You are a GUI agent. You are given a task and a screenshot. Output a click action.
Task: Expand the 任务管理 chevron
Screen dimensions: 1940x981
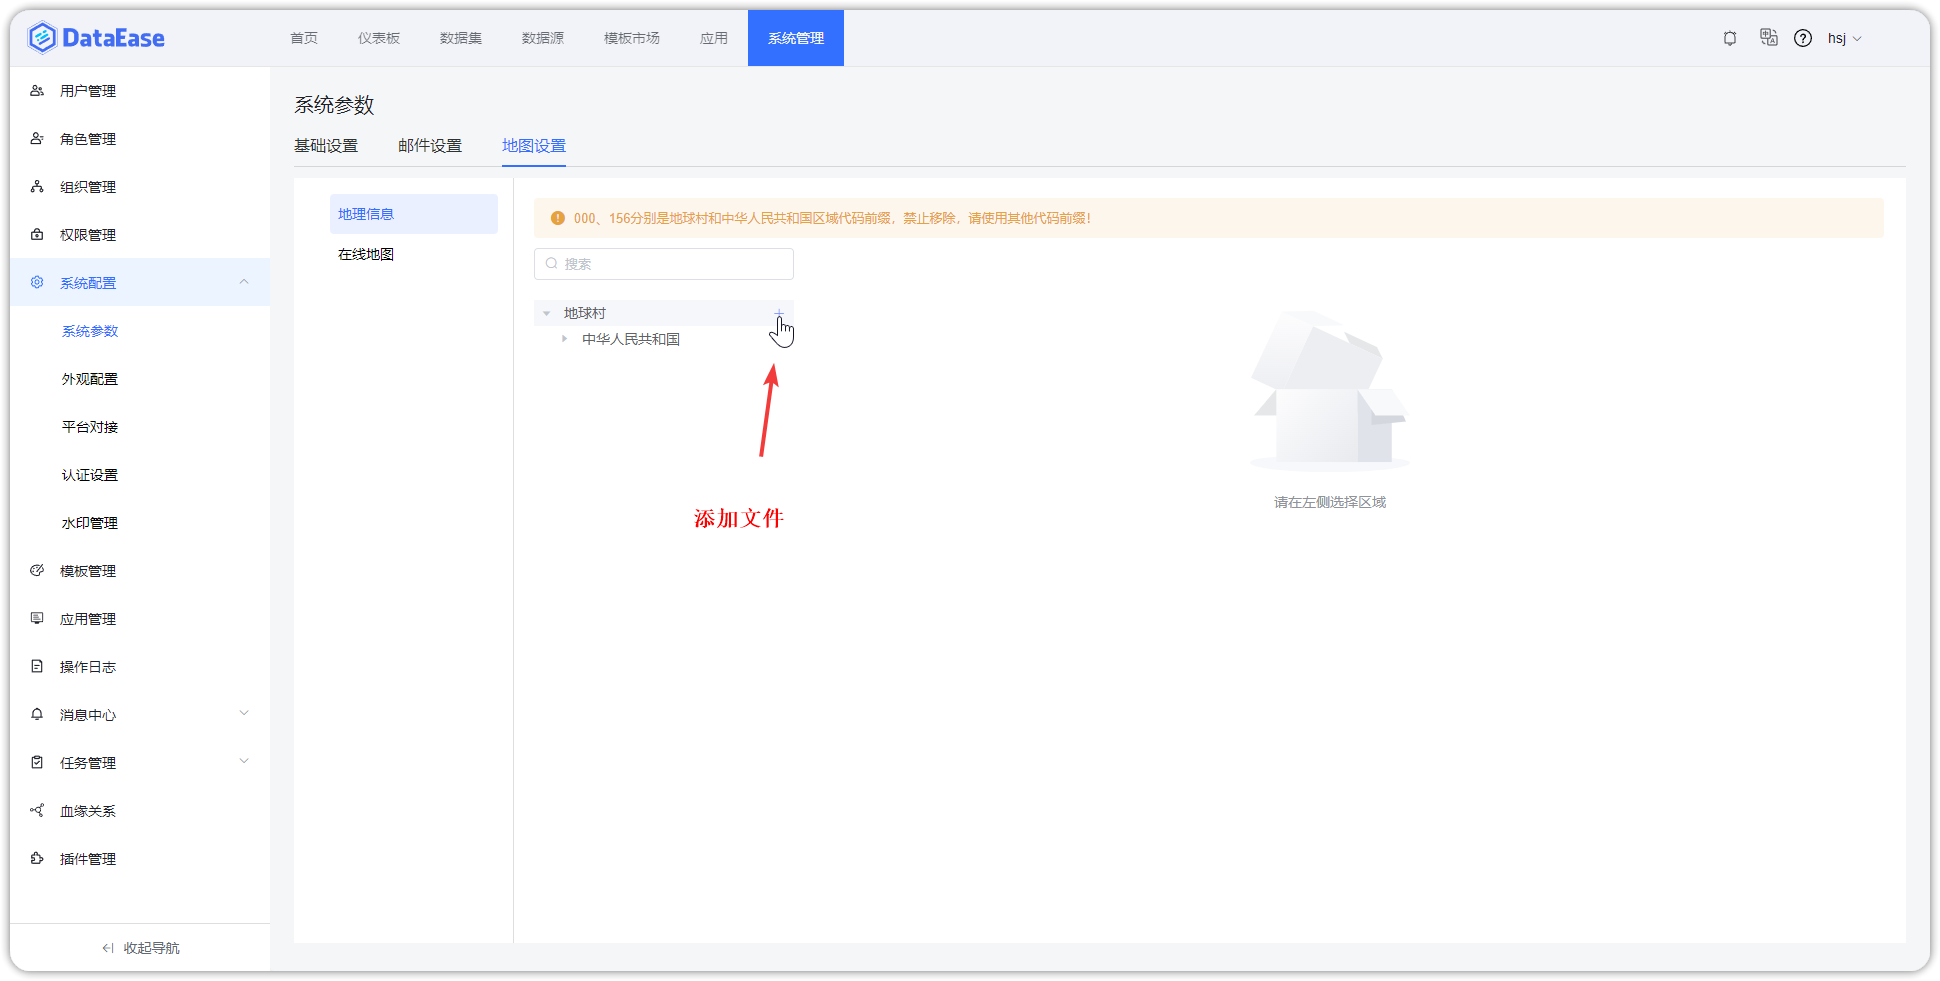click(x=244, y=762)
